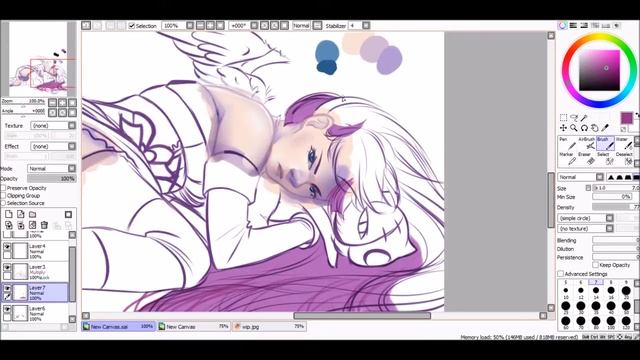Viewport: 640px width, 360px height.
Task: Enable Clipping Group
Action: 3,196
